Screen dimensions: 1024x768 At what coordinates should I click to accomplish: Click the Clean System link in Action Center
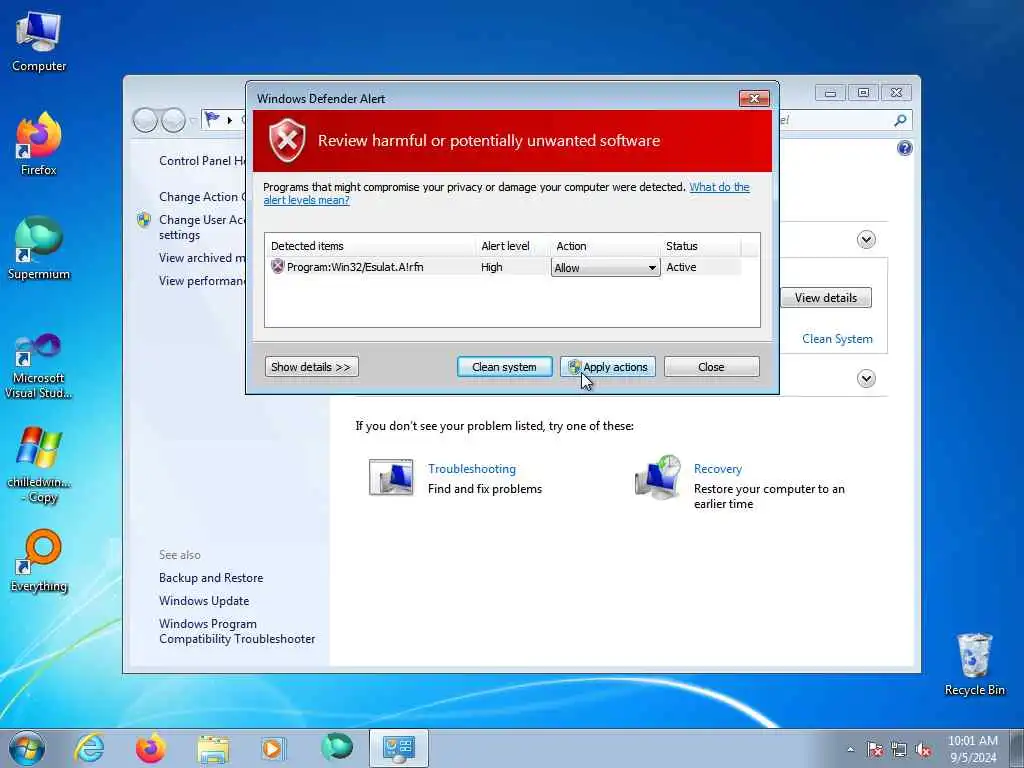837,338
